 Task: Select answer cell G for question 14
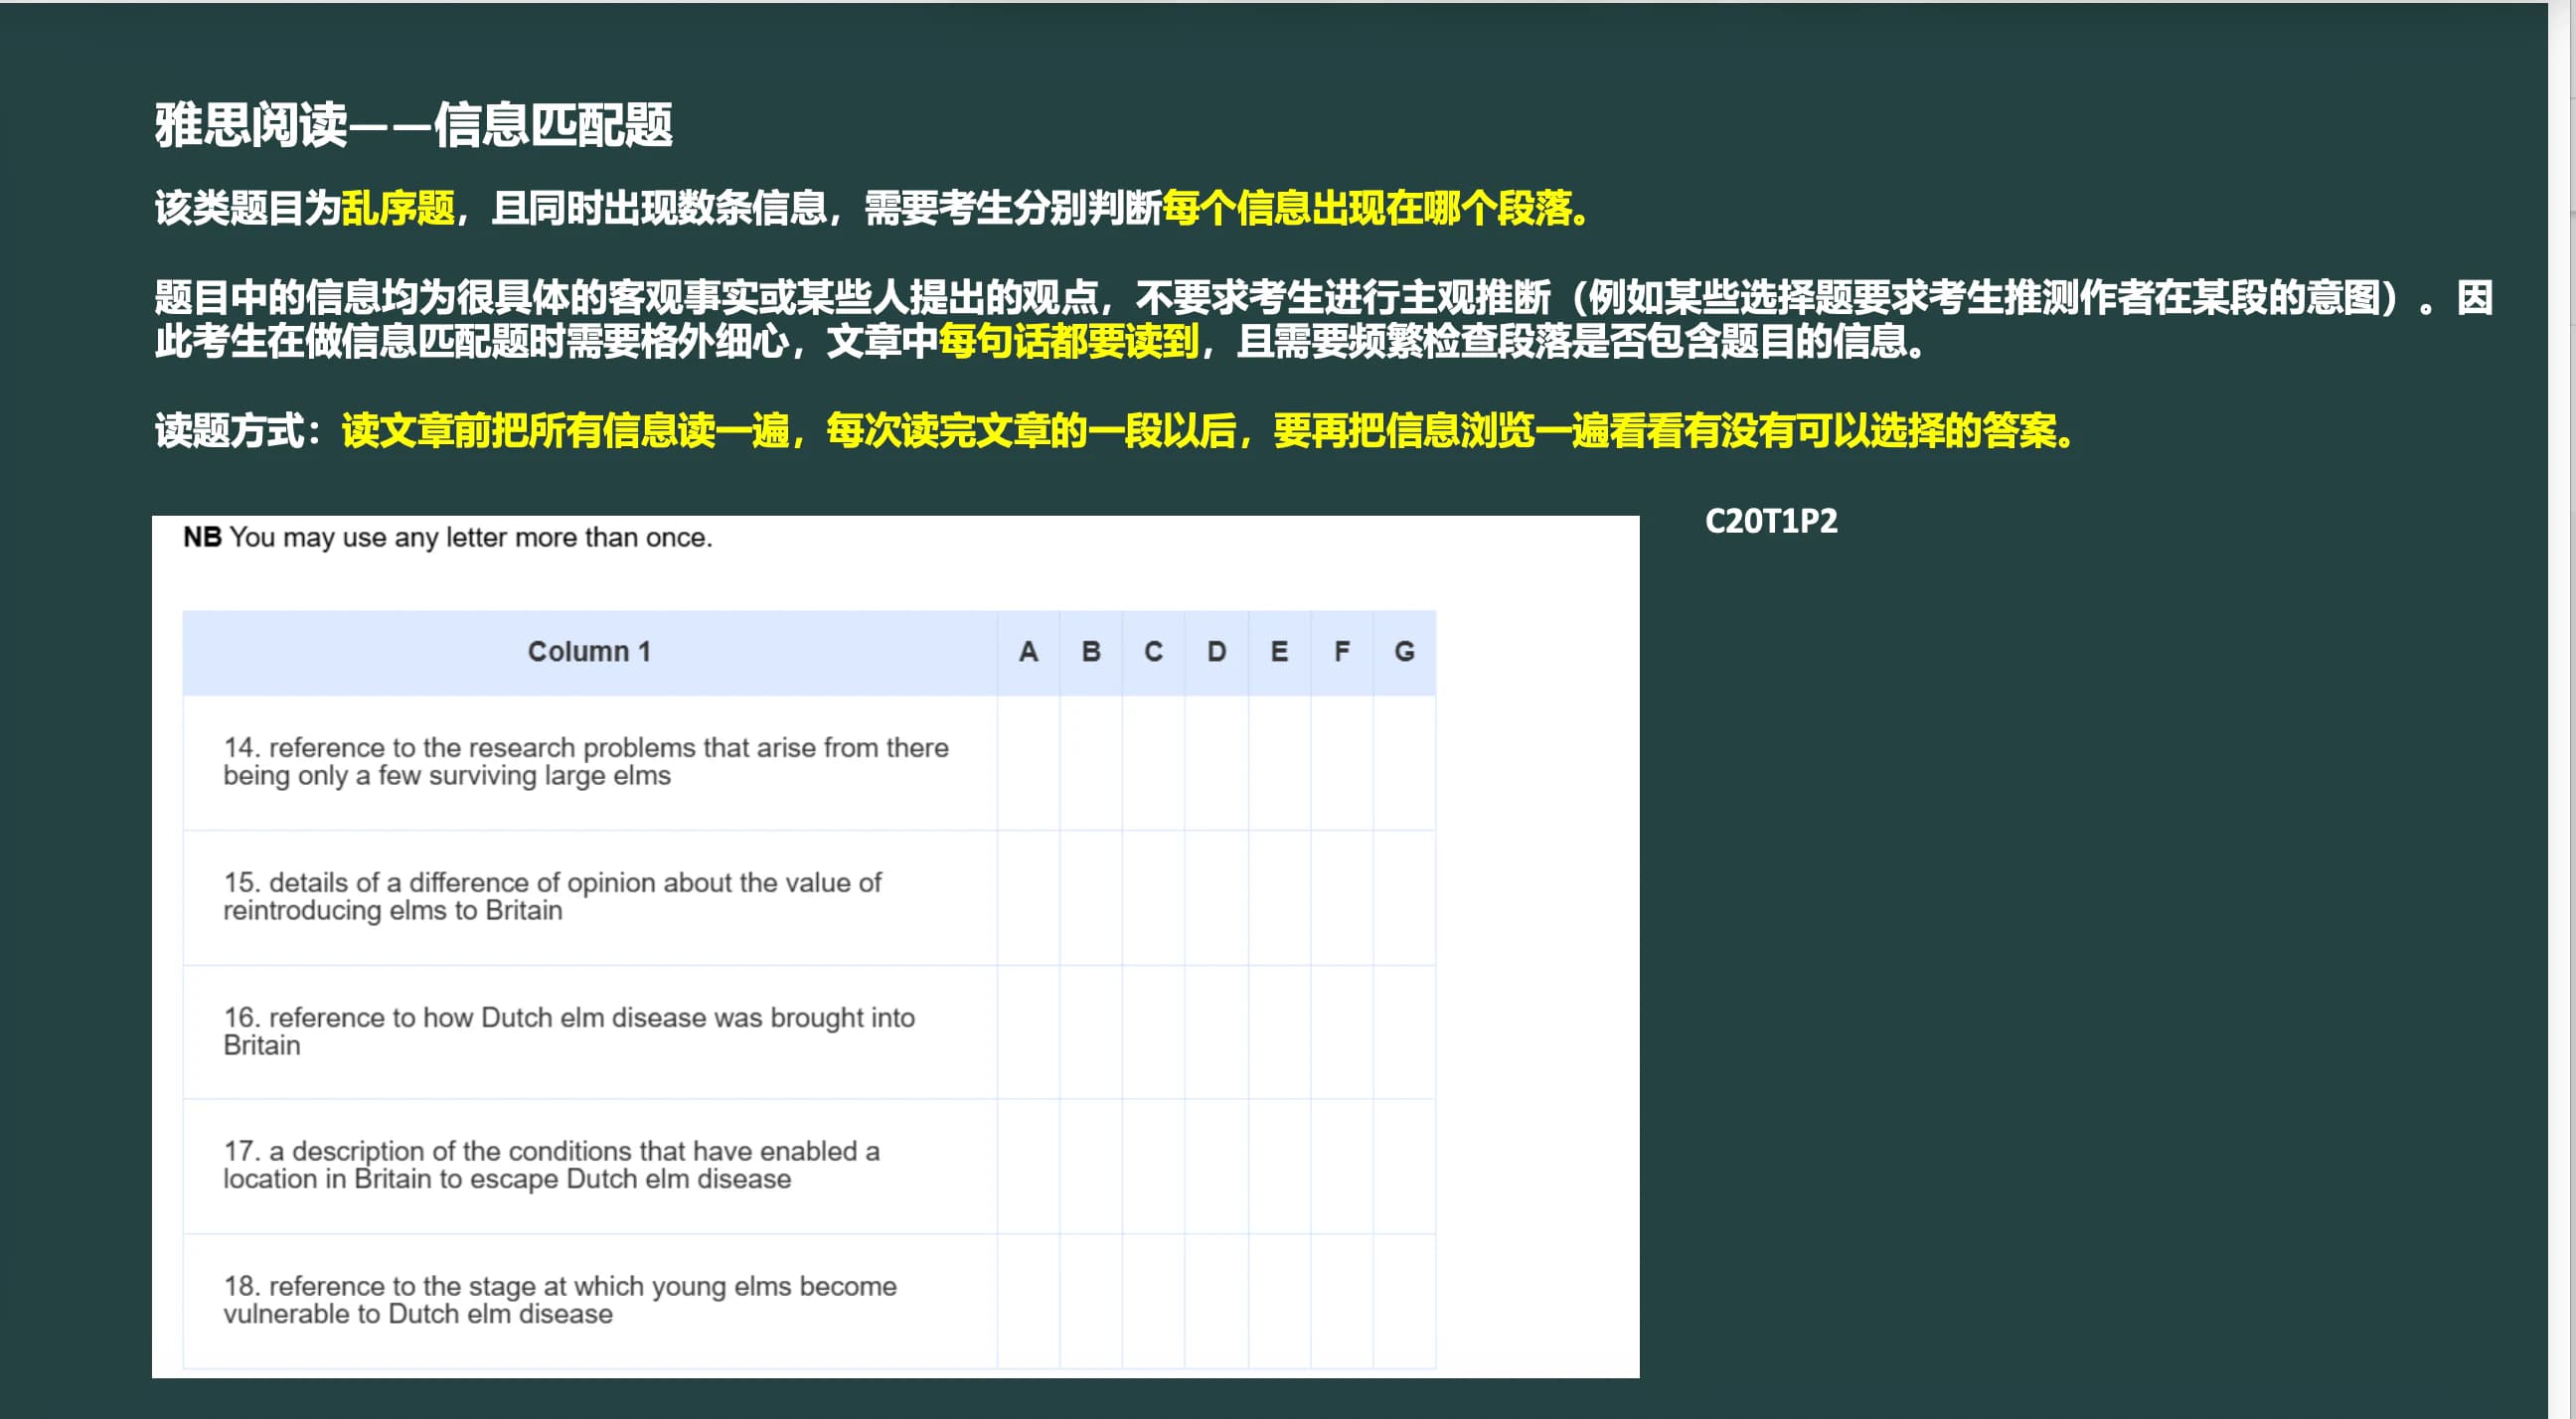(1404, 763)
